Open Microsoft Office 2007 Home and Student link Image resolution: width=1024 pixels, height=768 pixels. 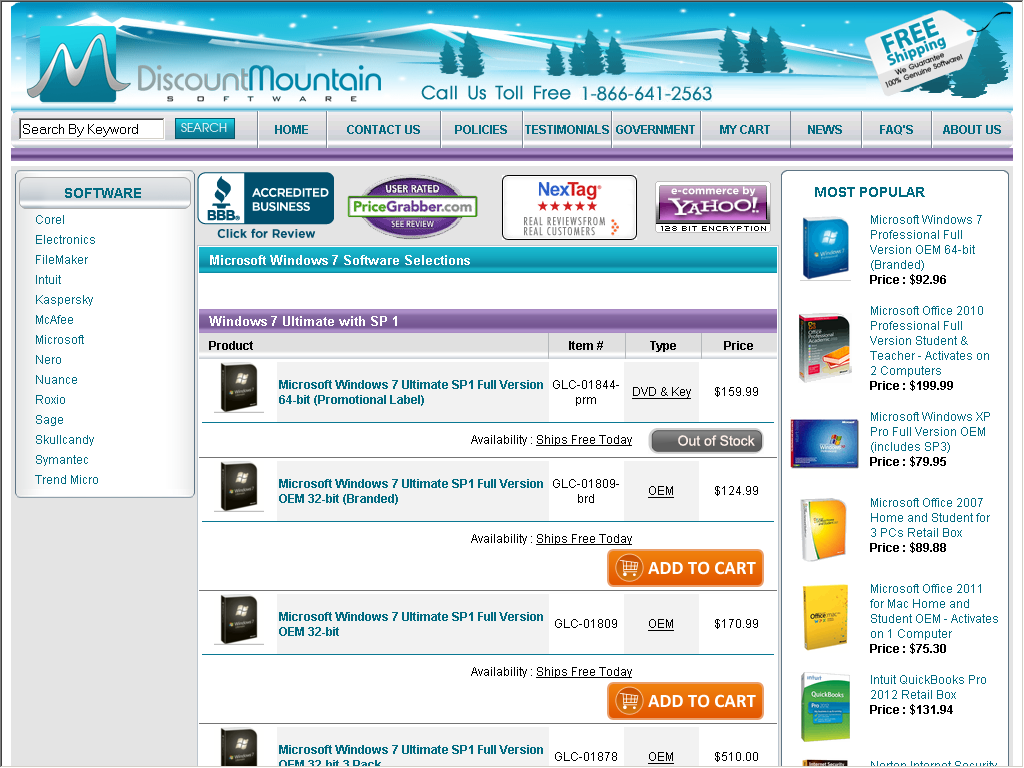[930, 518]
